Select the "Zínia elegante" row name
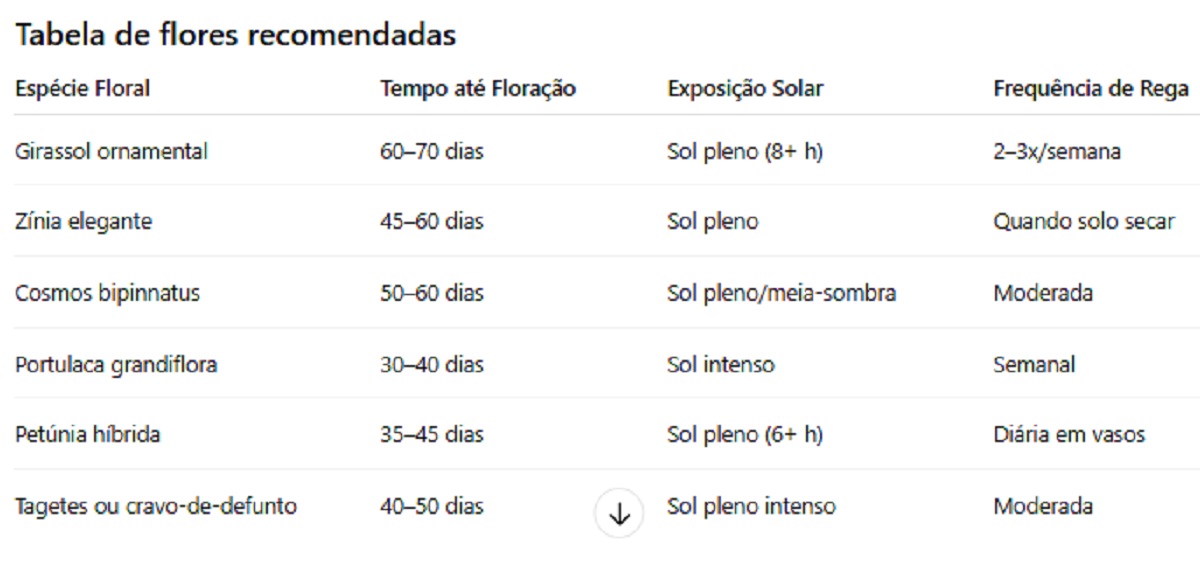This screenshot has width=1200, height=568. click(x=83, y=222)
